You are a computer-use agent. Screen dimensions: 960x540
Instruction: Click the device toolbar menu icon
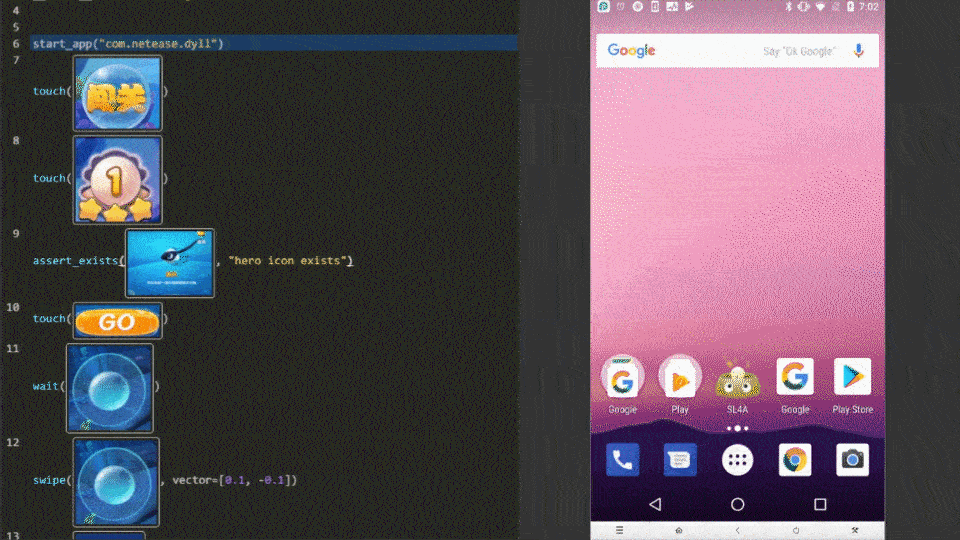(620, 530)
